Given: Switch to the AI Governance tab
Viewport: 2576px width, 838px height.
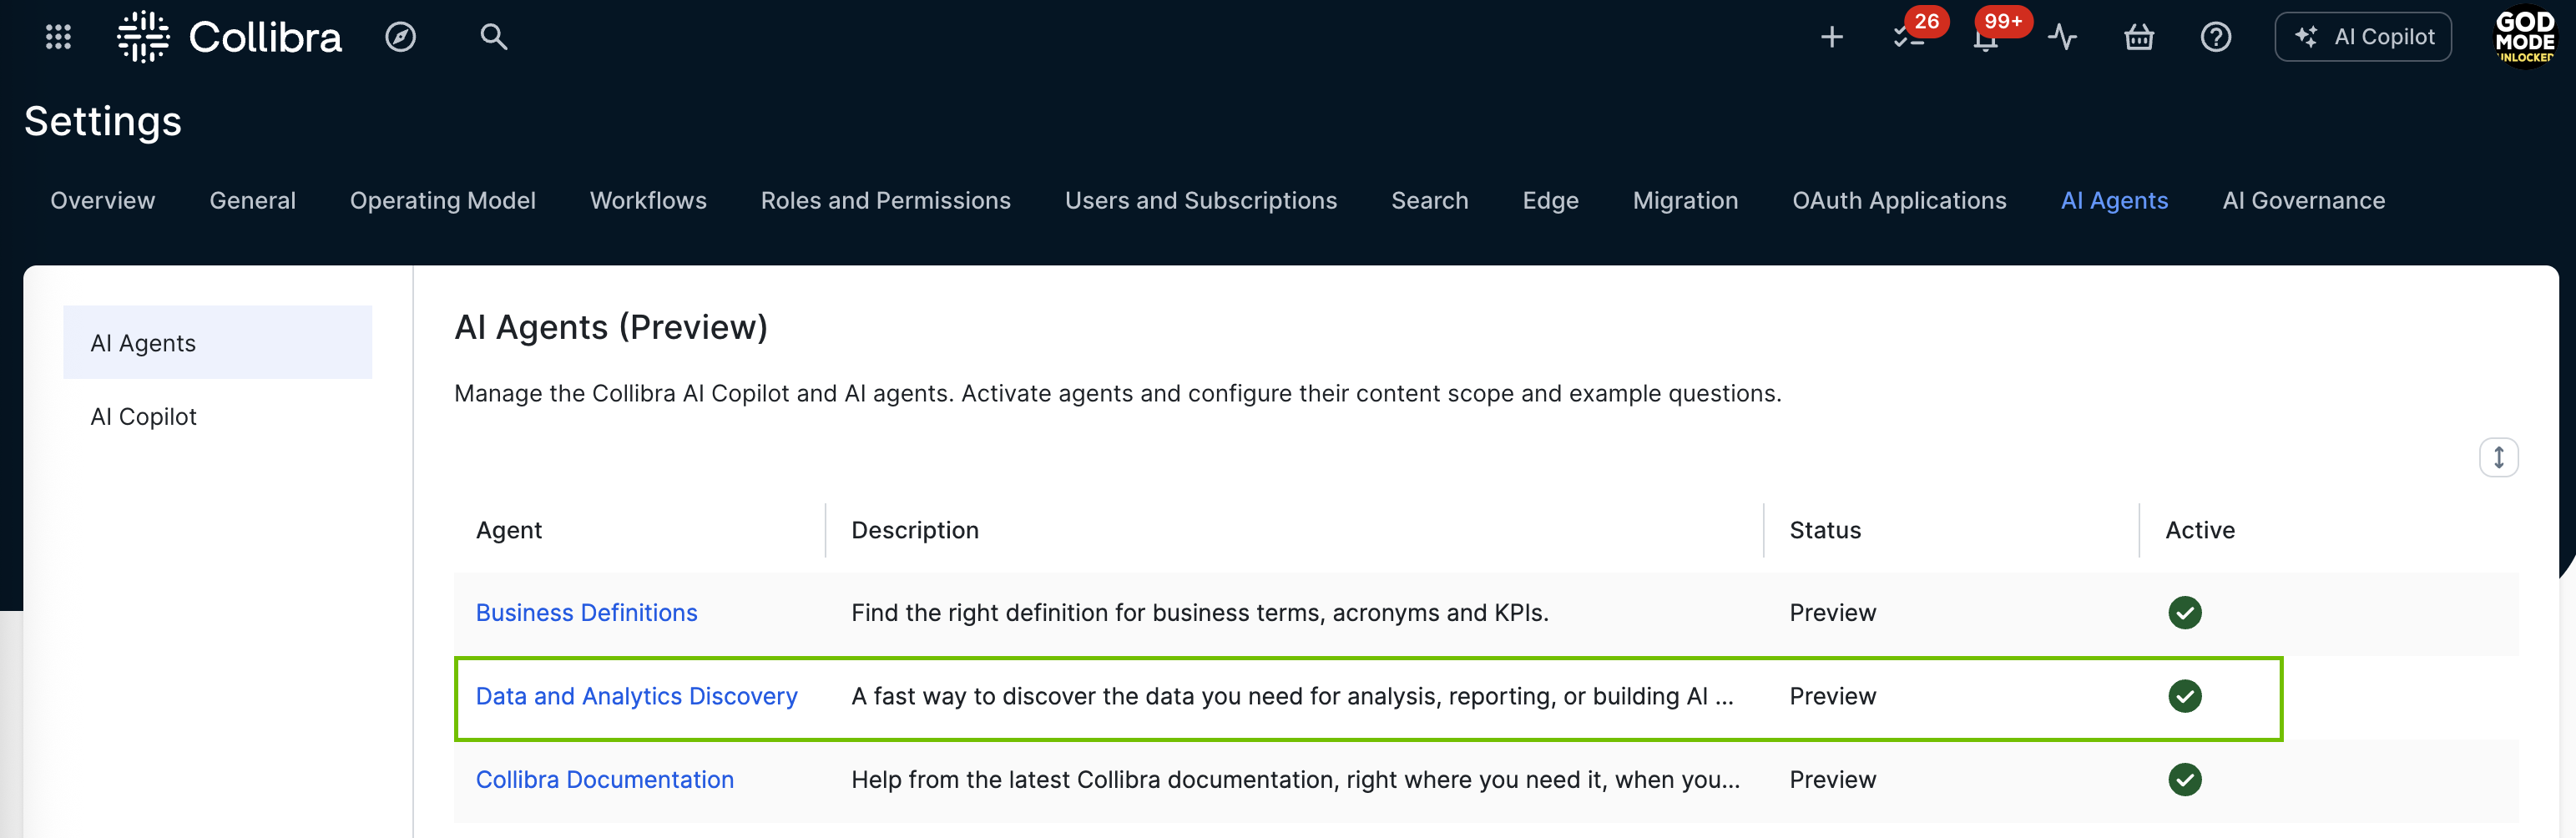Looking at the screenshot, I should coord(2303,200).
